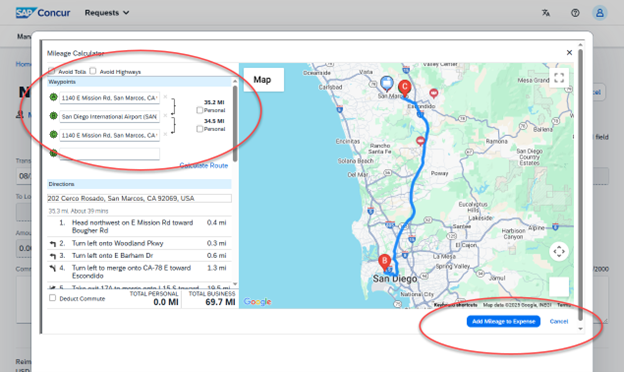Click the Cancel link

coord(559,321)
